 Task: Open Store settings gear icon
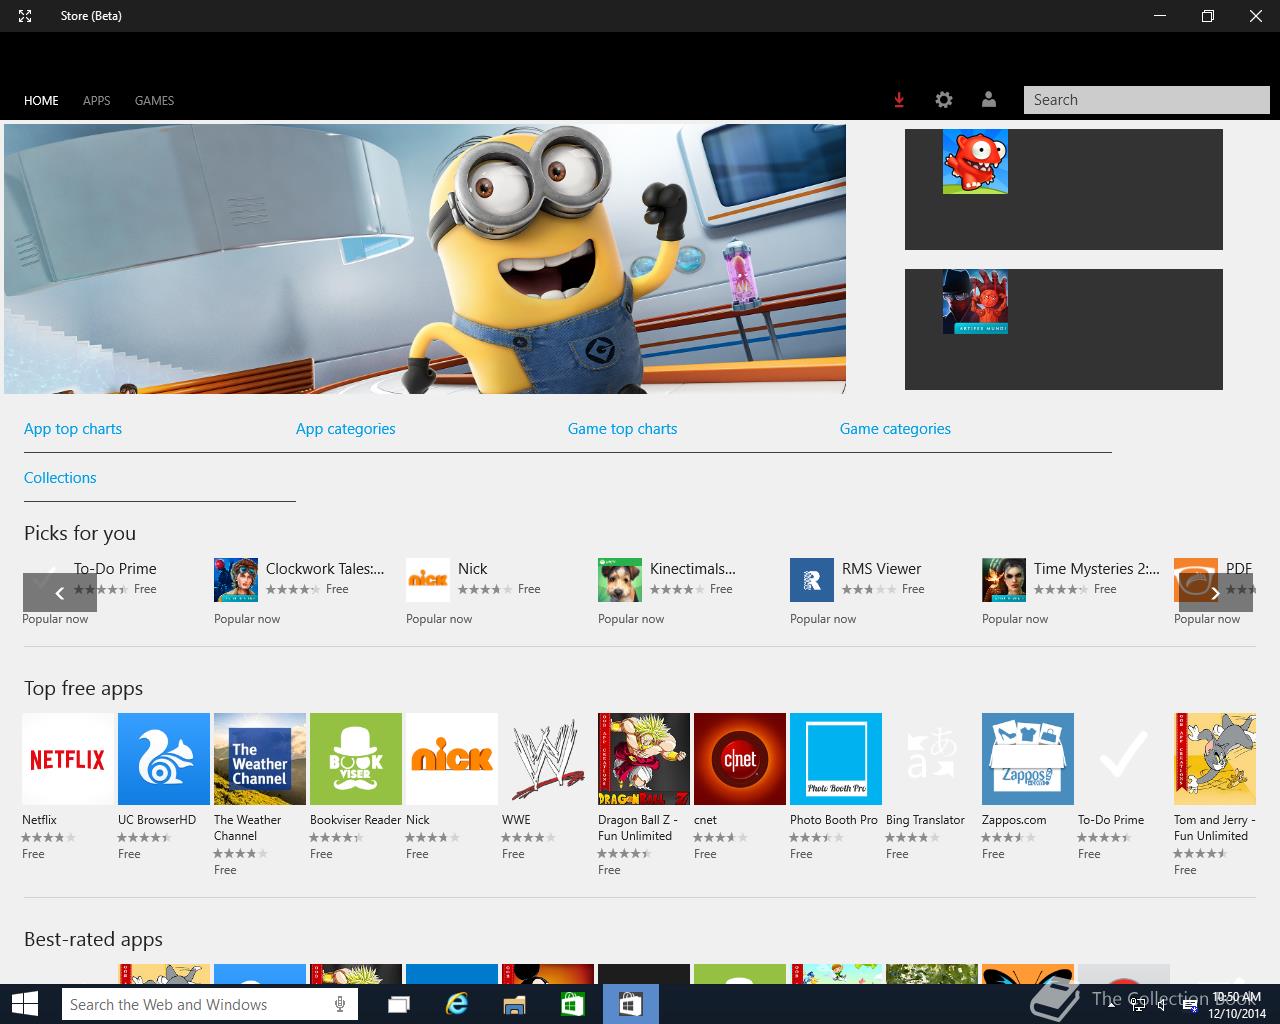coord(944,100)
